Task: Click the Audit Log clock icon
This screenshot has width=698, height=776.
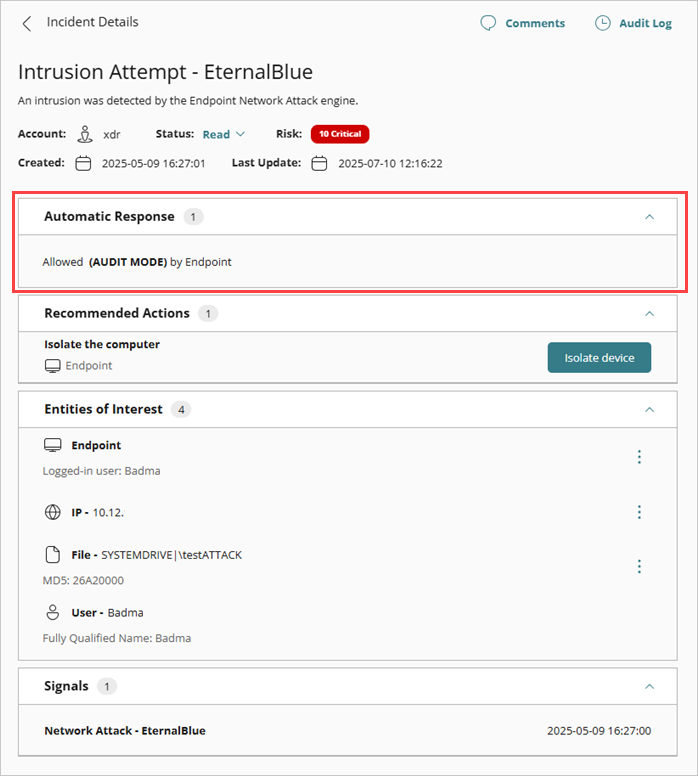Action: pos(603,23)
